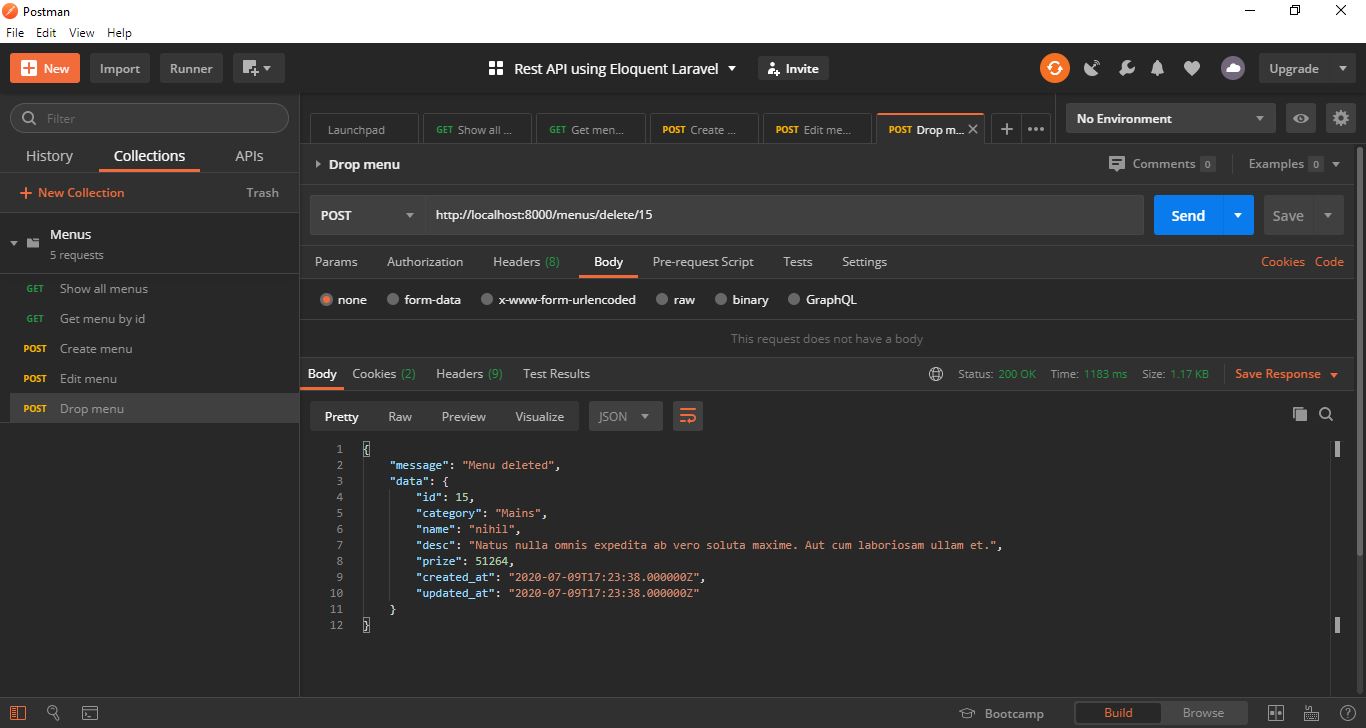
Task: Click the request URL field
Action: tap(784, 215)
